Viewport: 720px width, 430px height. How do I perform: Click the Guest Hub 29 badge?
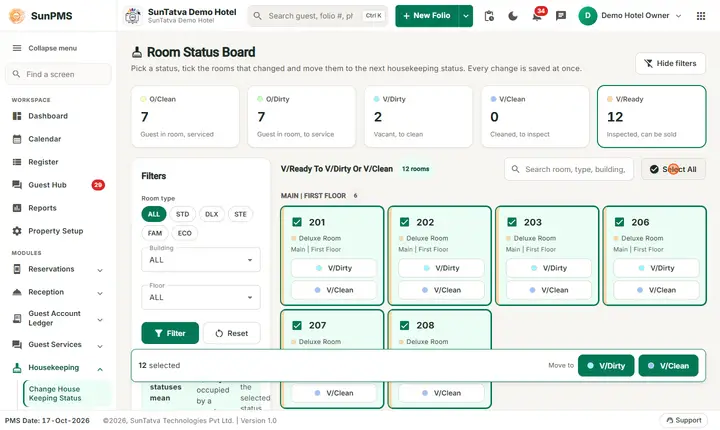(98, 185)
